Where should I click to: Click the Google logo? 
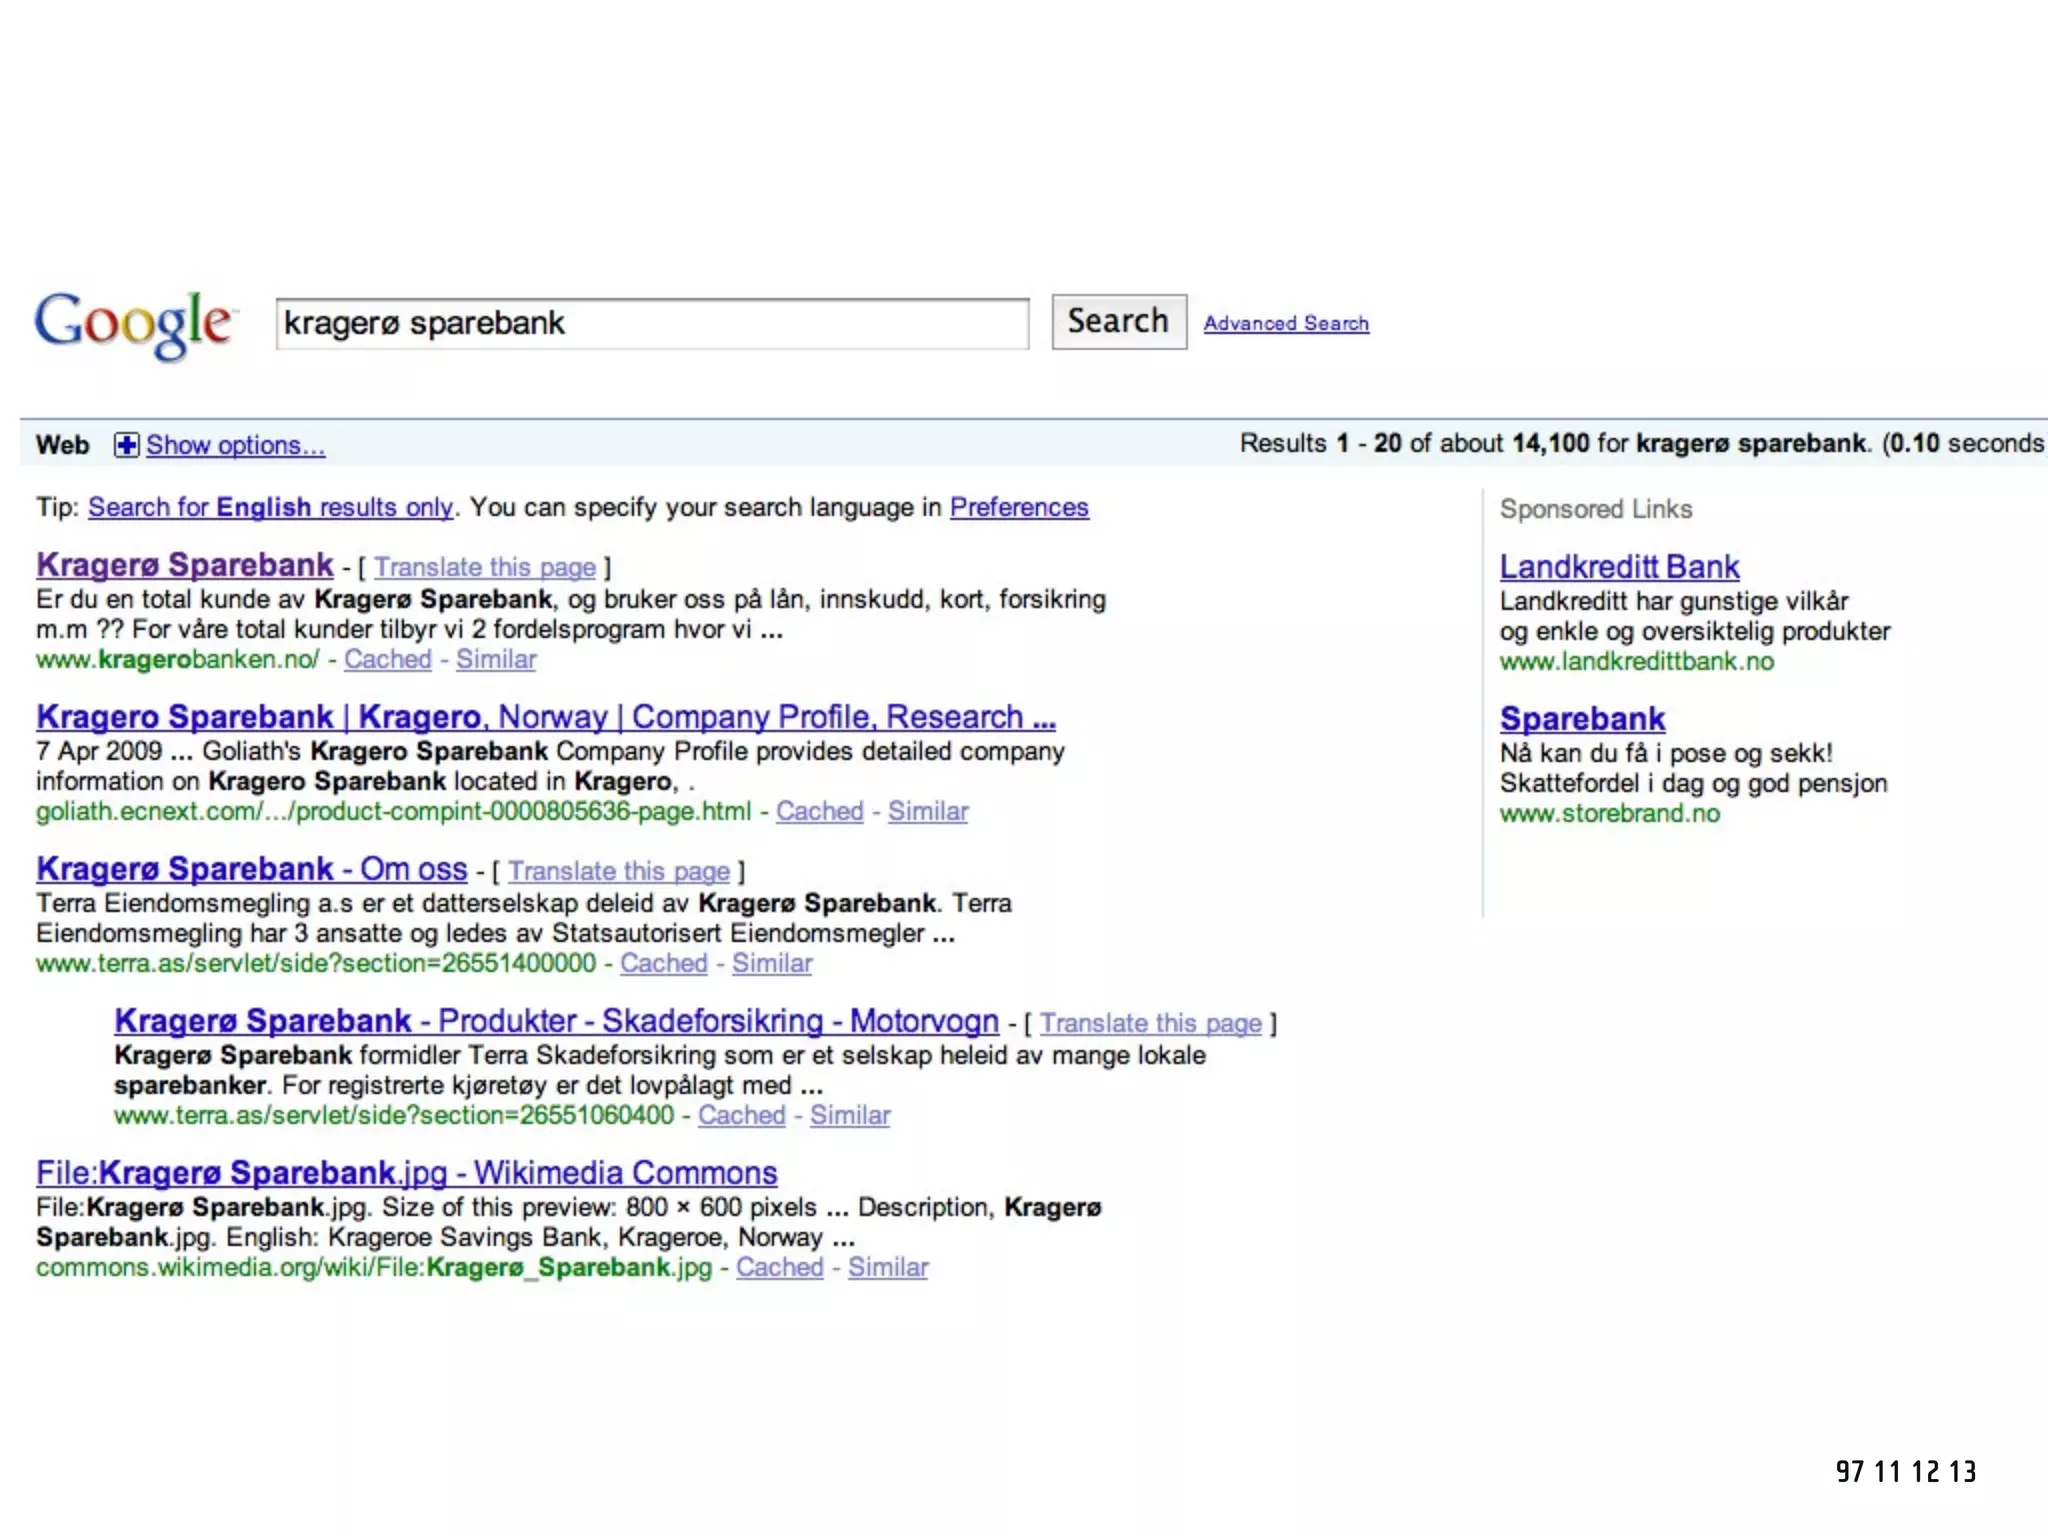134,324
